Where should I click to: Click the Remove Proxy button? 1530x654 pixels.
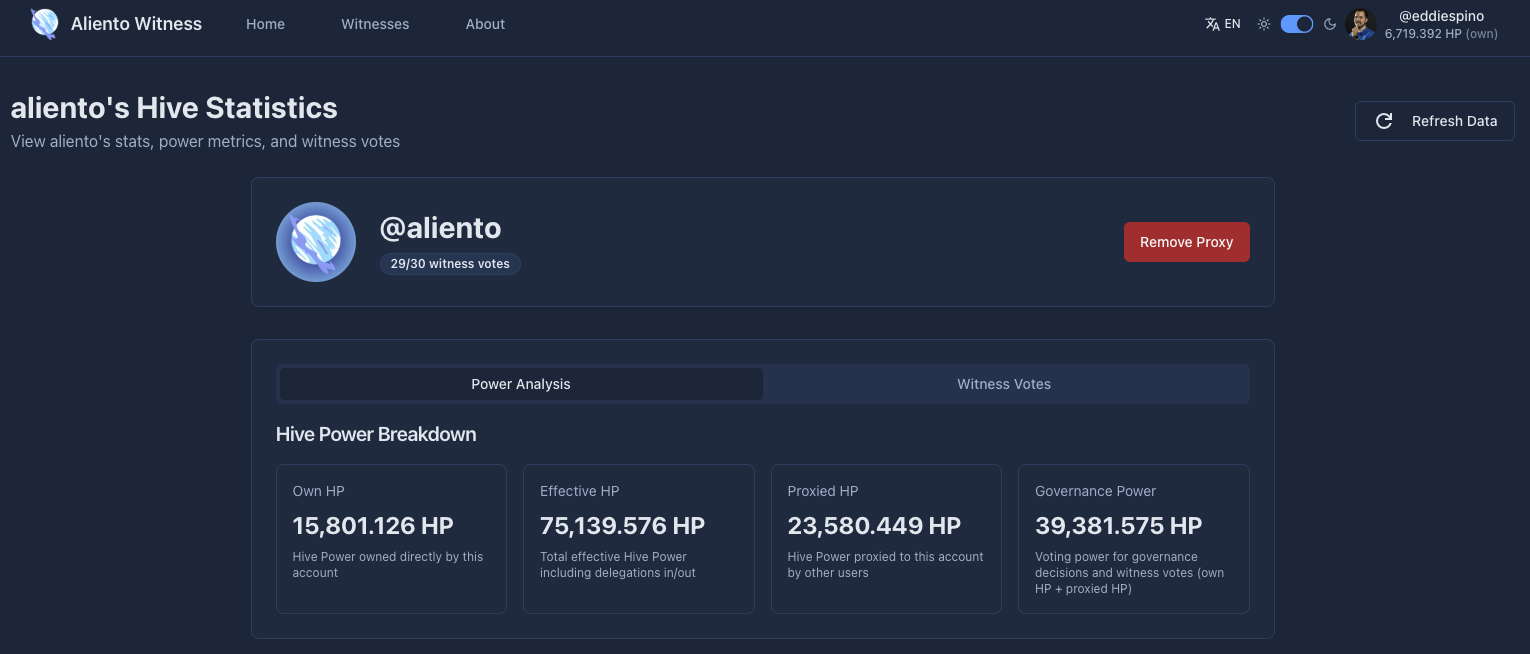coord(1187,242)
